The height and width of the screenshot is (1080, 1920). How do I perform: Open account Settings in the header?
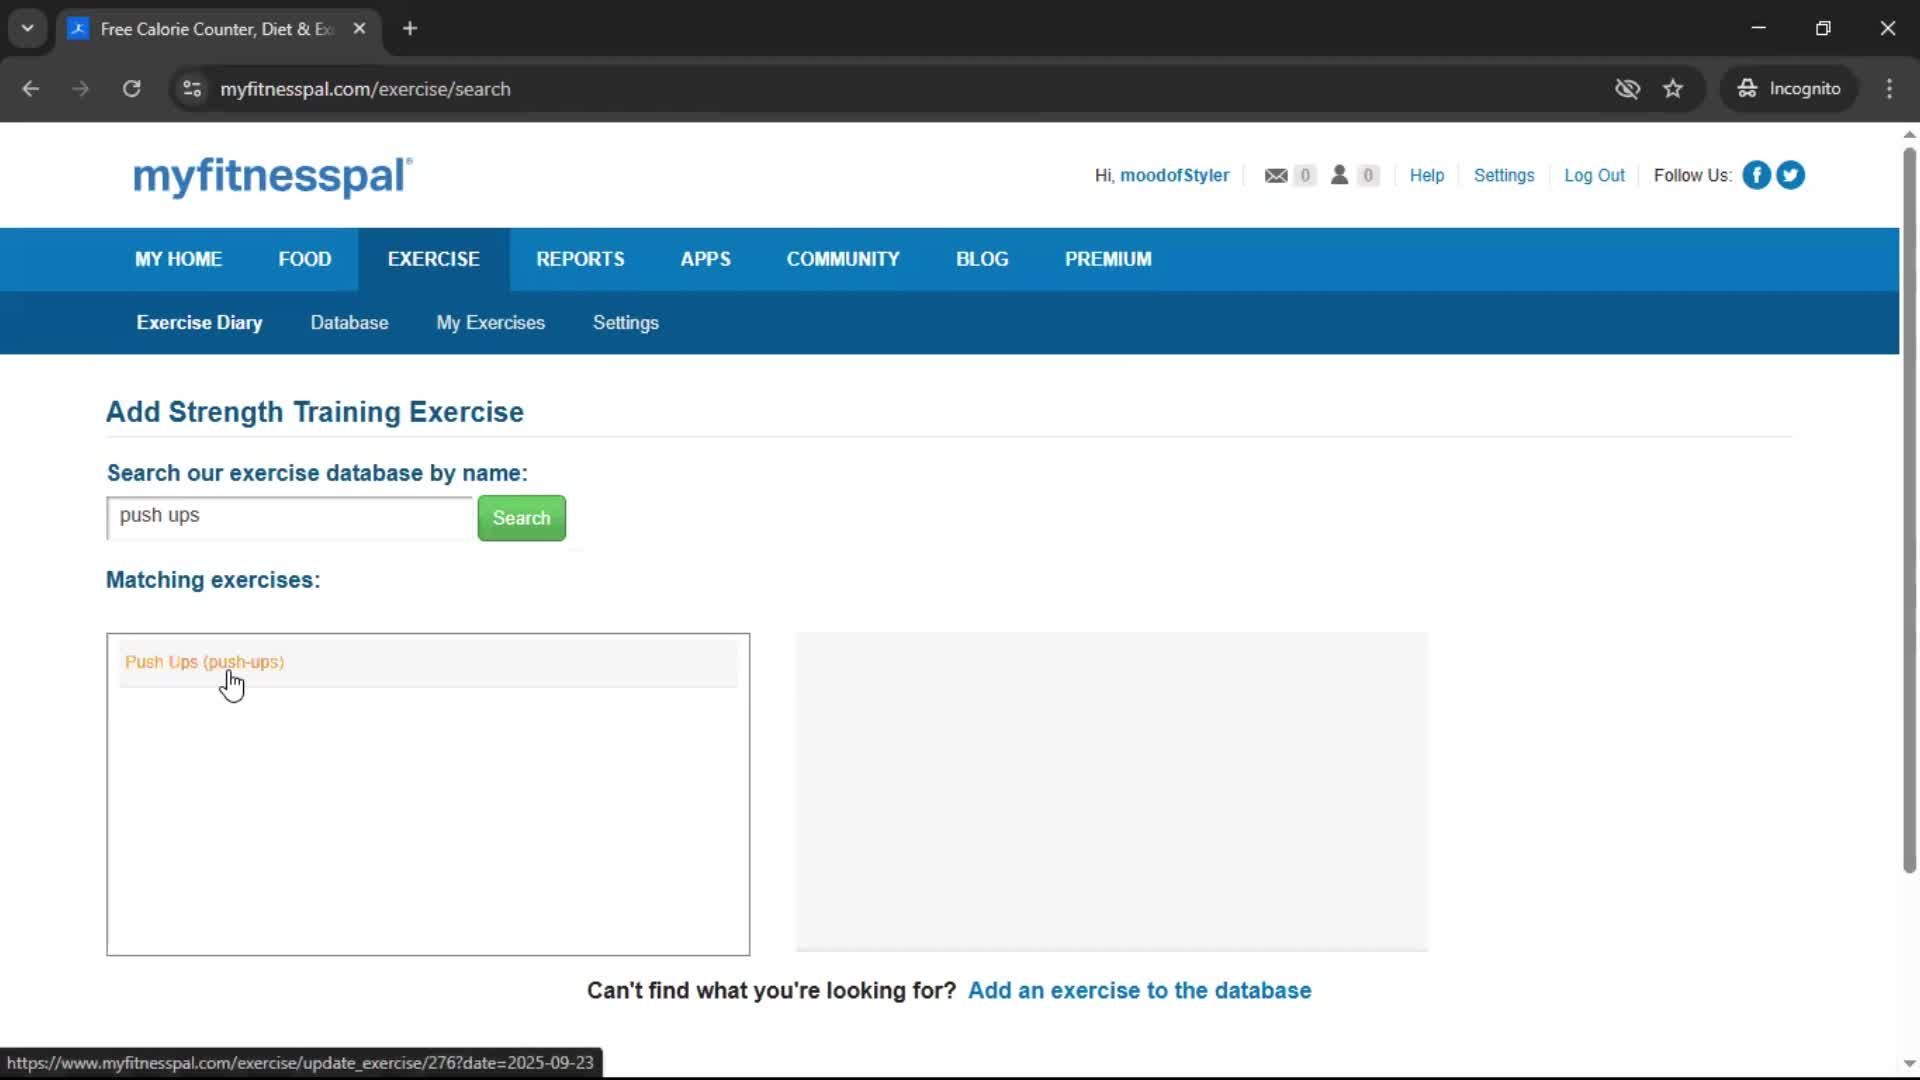click(1504, 175)
